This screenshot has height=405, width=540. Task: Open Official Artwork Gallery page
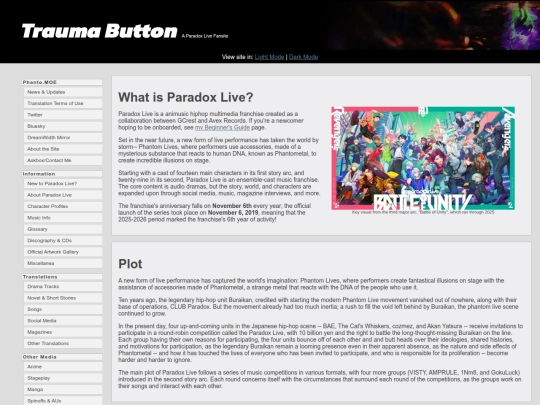tap(63, 252)
